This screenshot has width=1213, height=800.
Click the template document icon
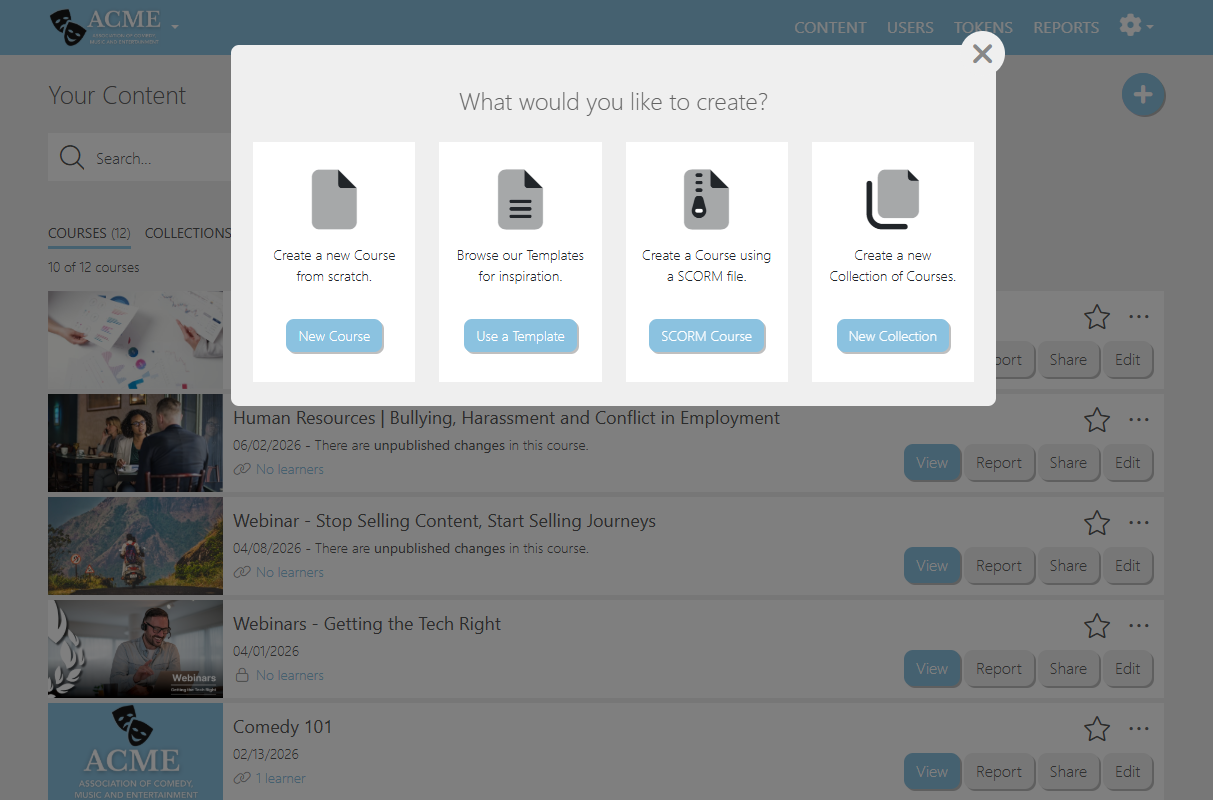[520, 199]
